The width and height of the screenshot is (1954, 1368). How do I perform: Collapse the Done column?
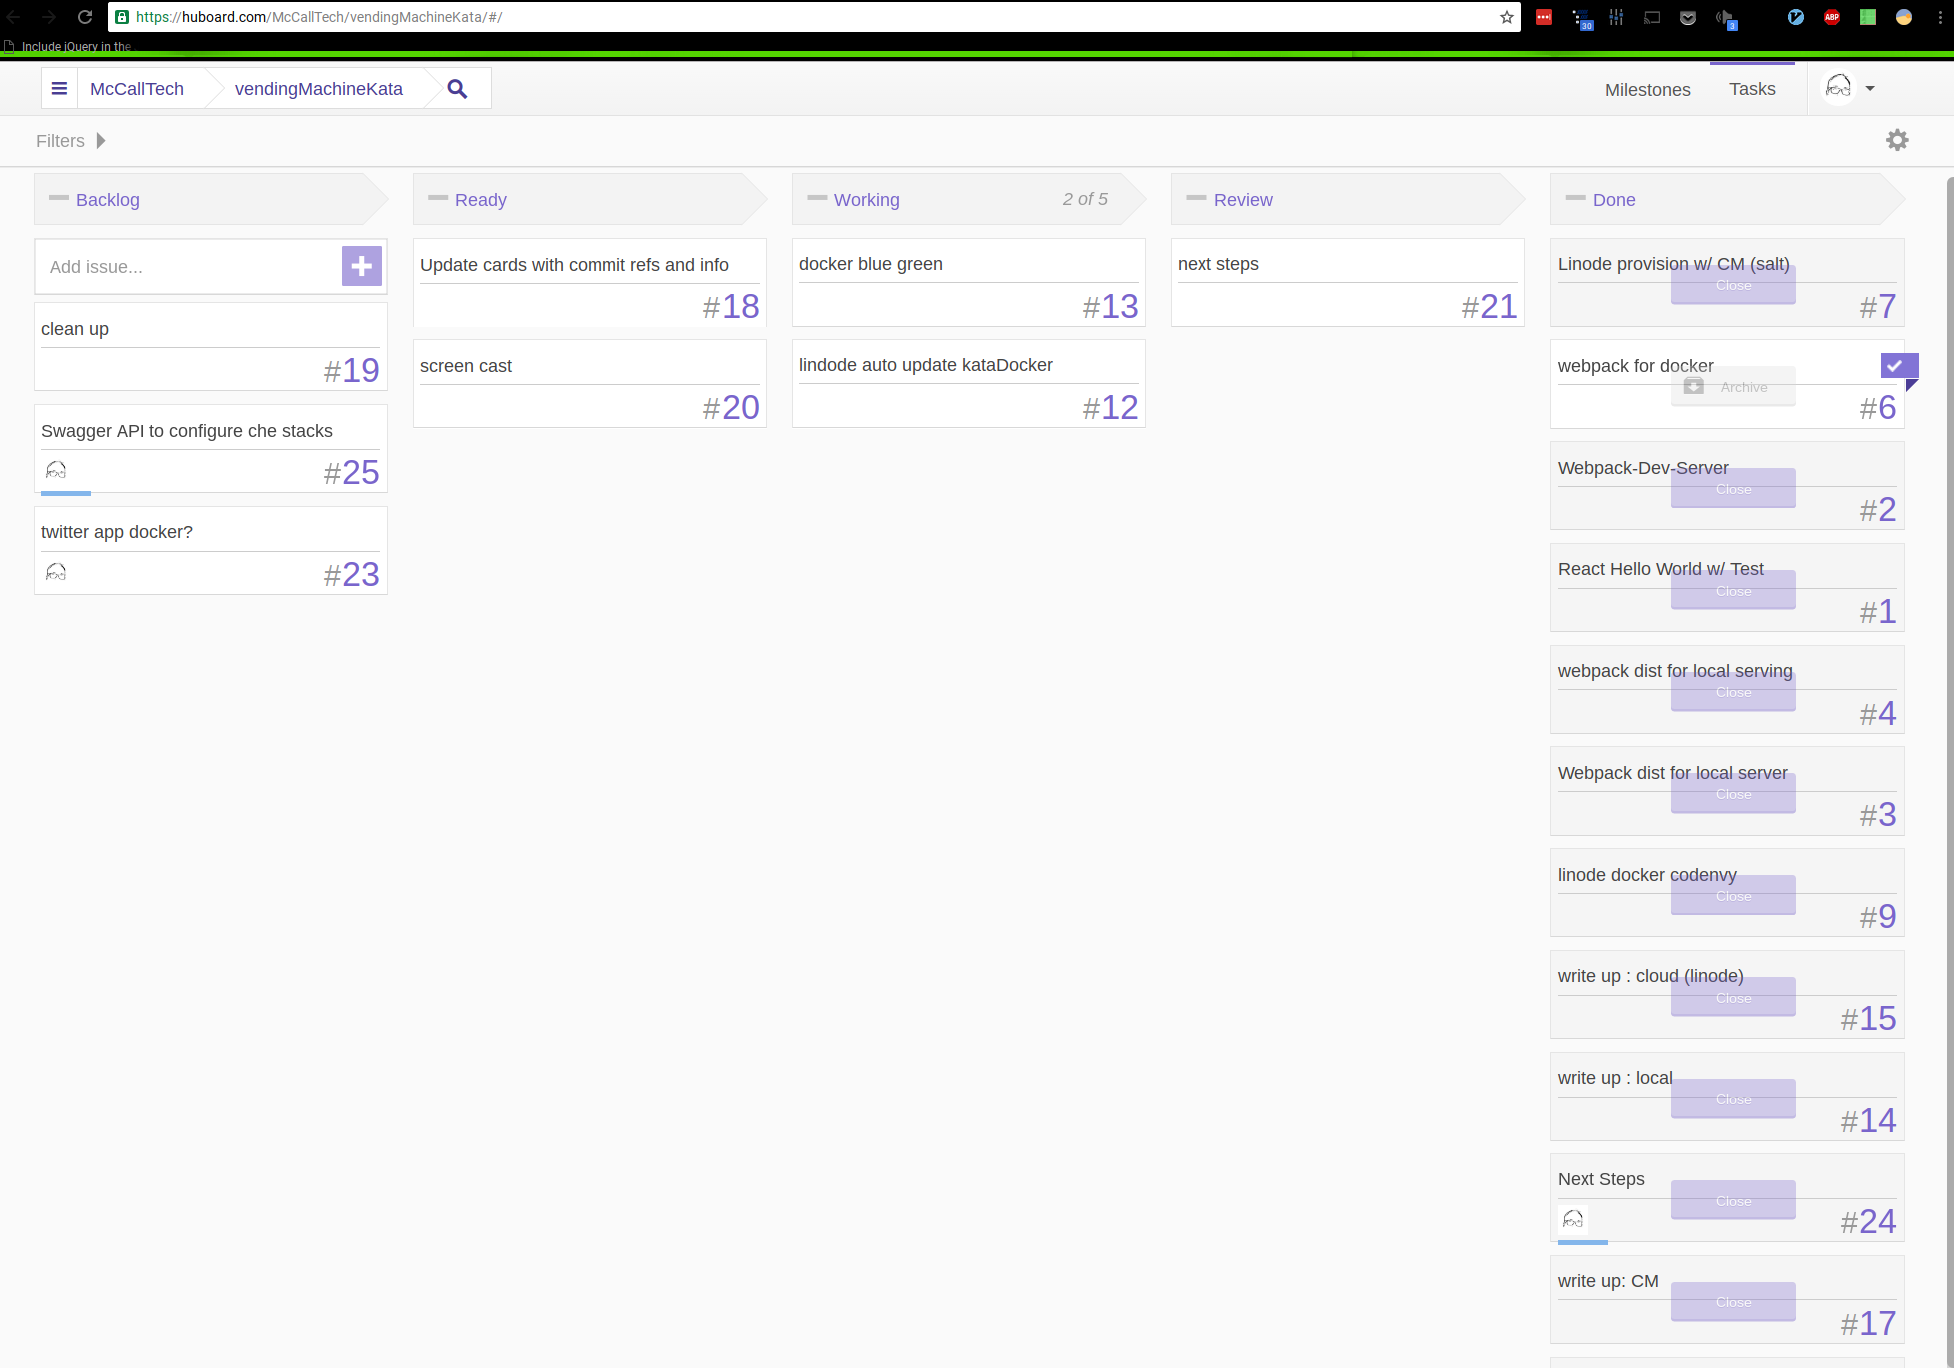[x=1575, y=198]
